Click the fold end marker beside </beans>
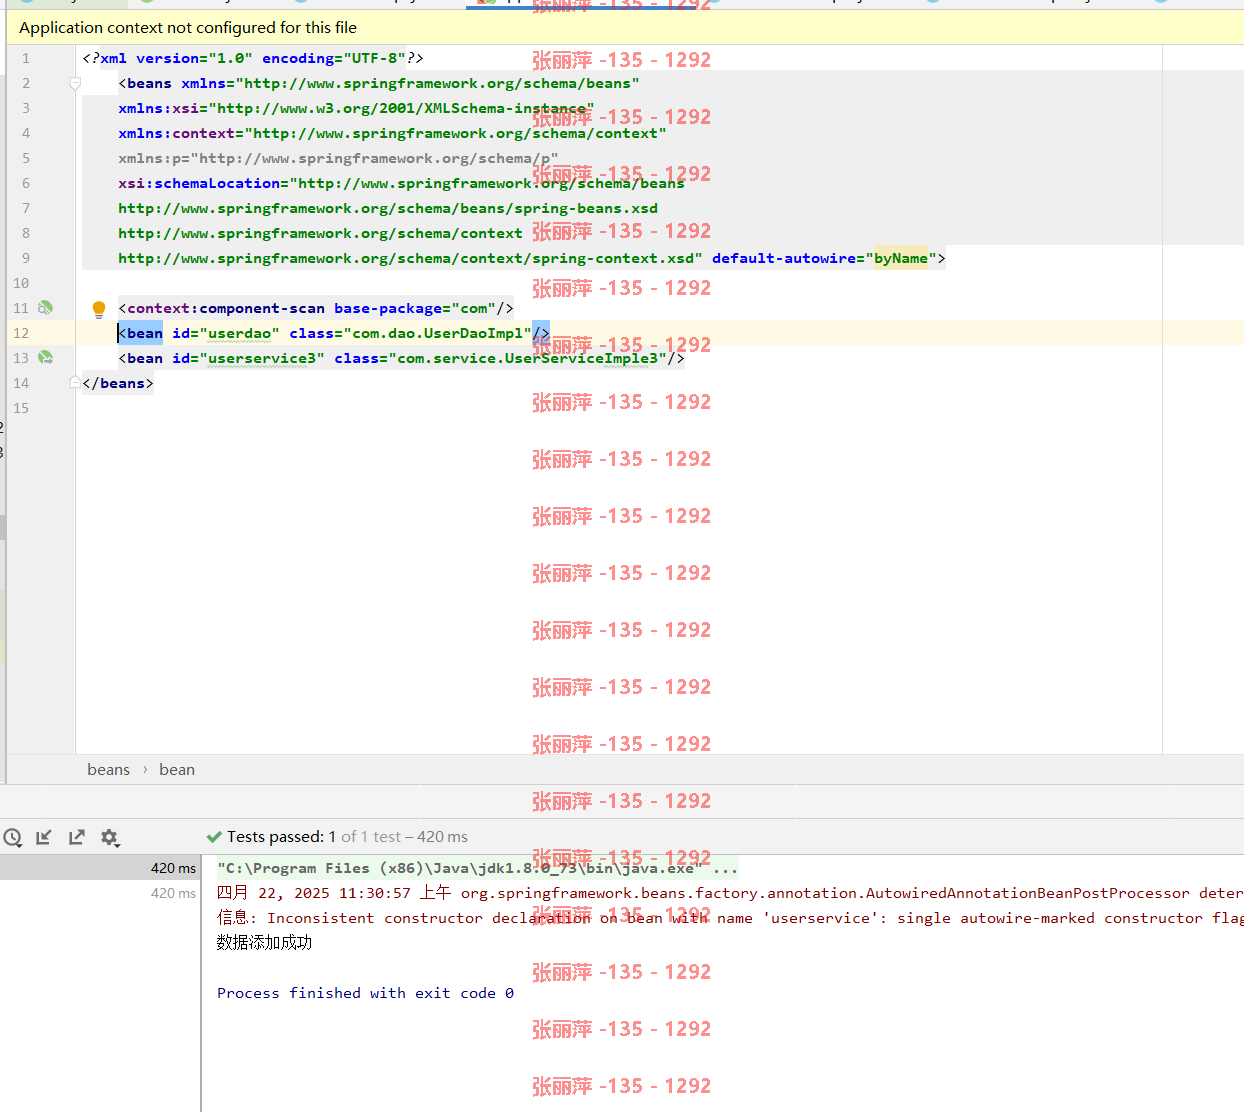 coord(75,383)
